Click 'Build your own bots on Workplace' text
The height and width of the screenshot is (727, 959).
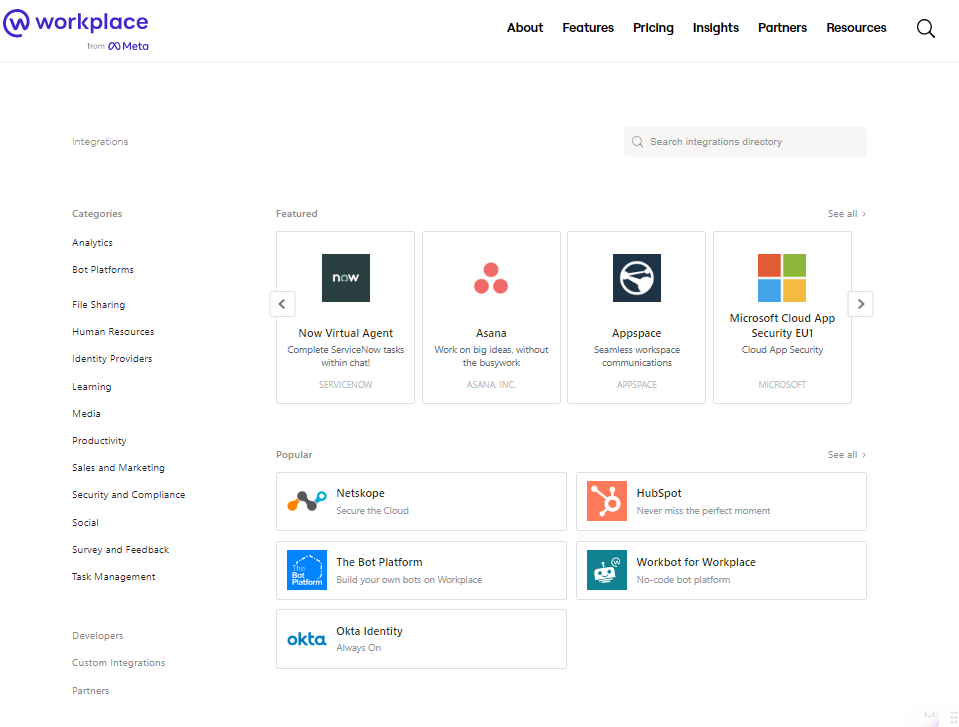(x=409, y=580)
